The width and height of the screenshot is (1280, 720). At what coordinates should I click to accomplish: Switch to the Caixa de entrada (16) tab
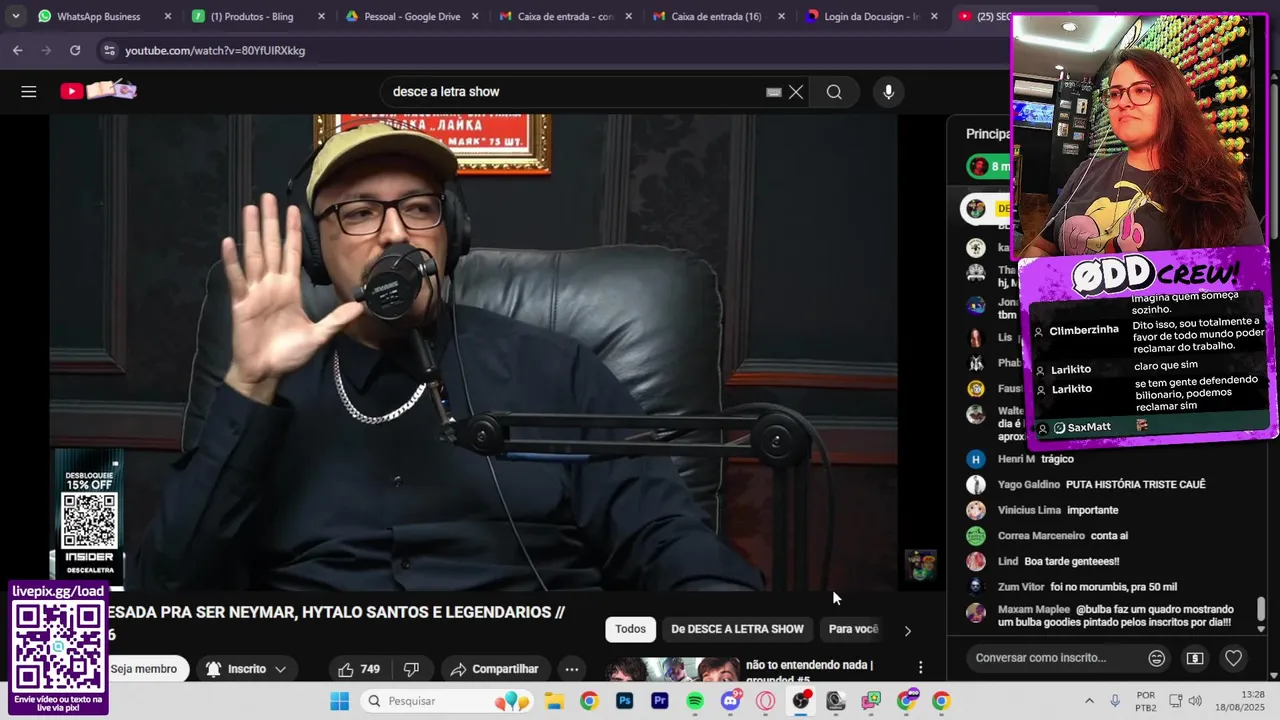pyautogui.click(x=717, y=16)
